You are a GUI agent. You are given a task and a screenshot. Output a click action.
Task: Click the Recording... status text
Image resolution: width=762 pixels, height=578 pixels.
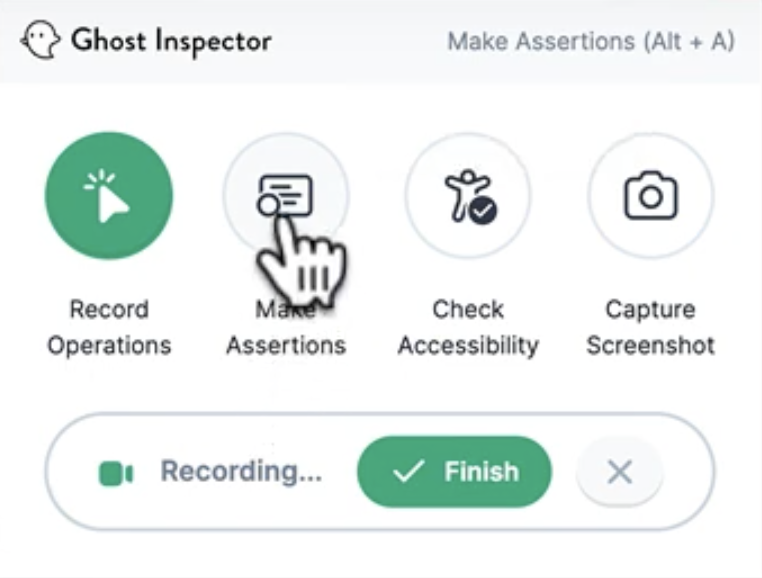pos(241,472)
